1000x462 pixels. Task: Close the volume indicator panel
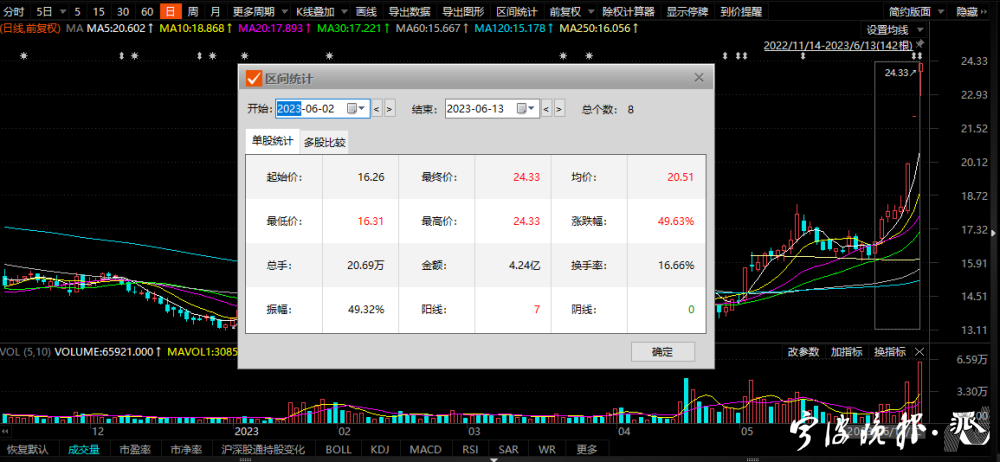921,352
